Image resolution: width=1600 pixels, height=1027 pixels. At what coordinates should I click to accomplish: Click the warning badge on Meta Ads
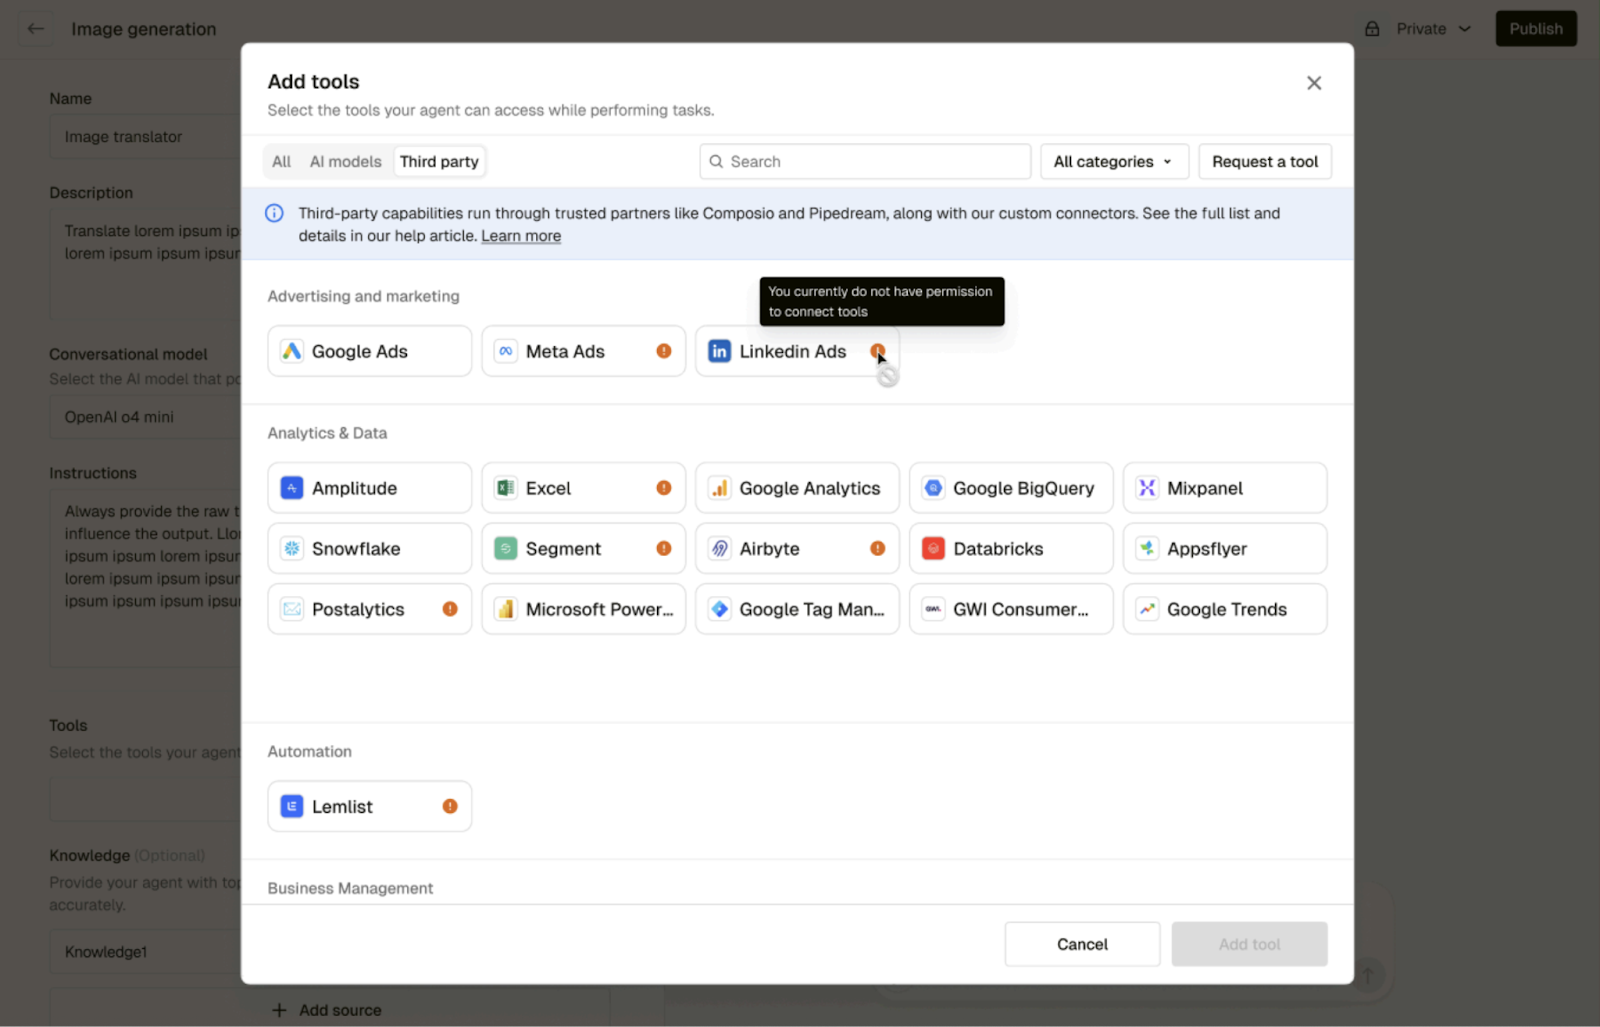coord(664,351)
